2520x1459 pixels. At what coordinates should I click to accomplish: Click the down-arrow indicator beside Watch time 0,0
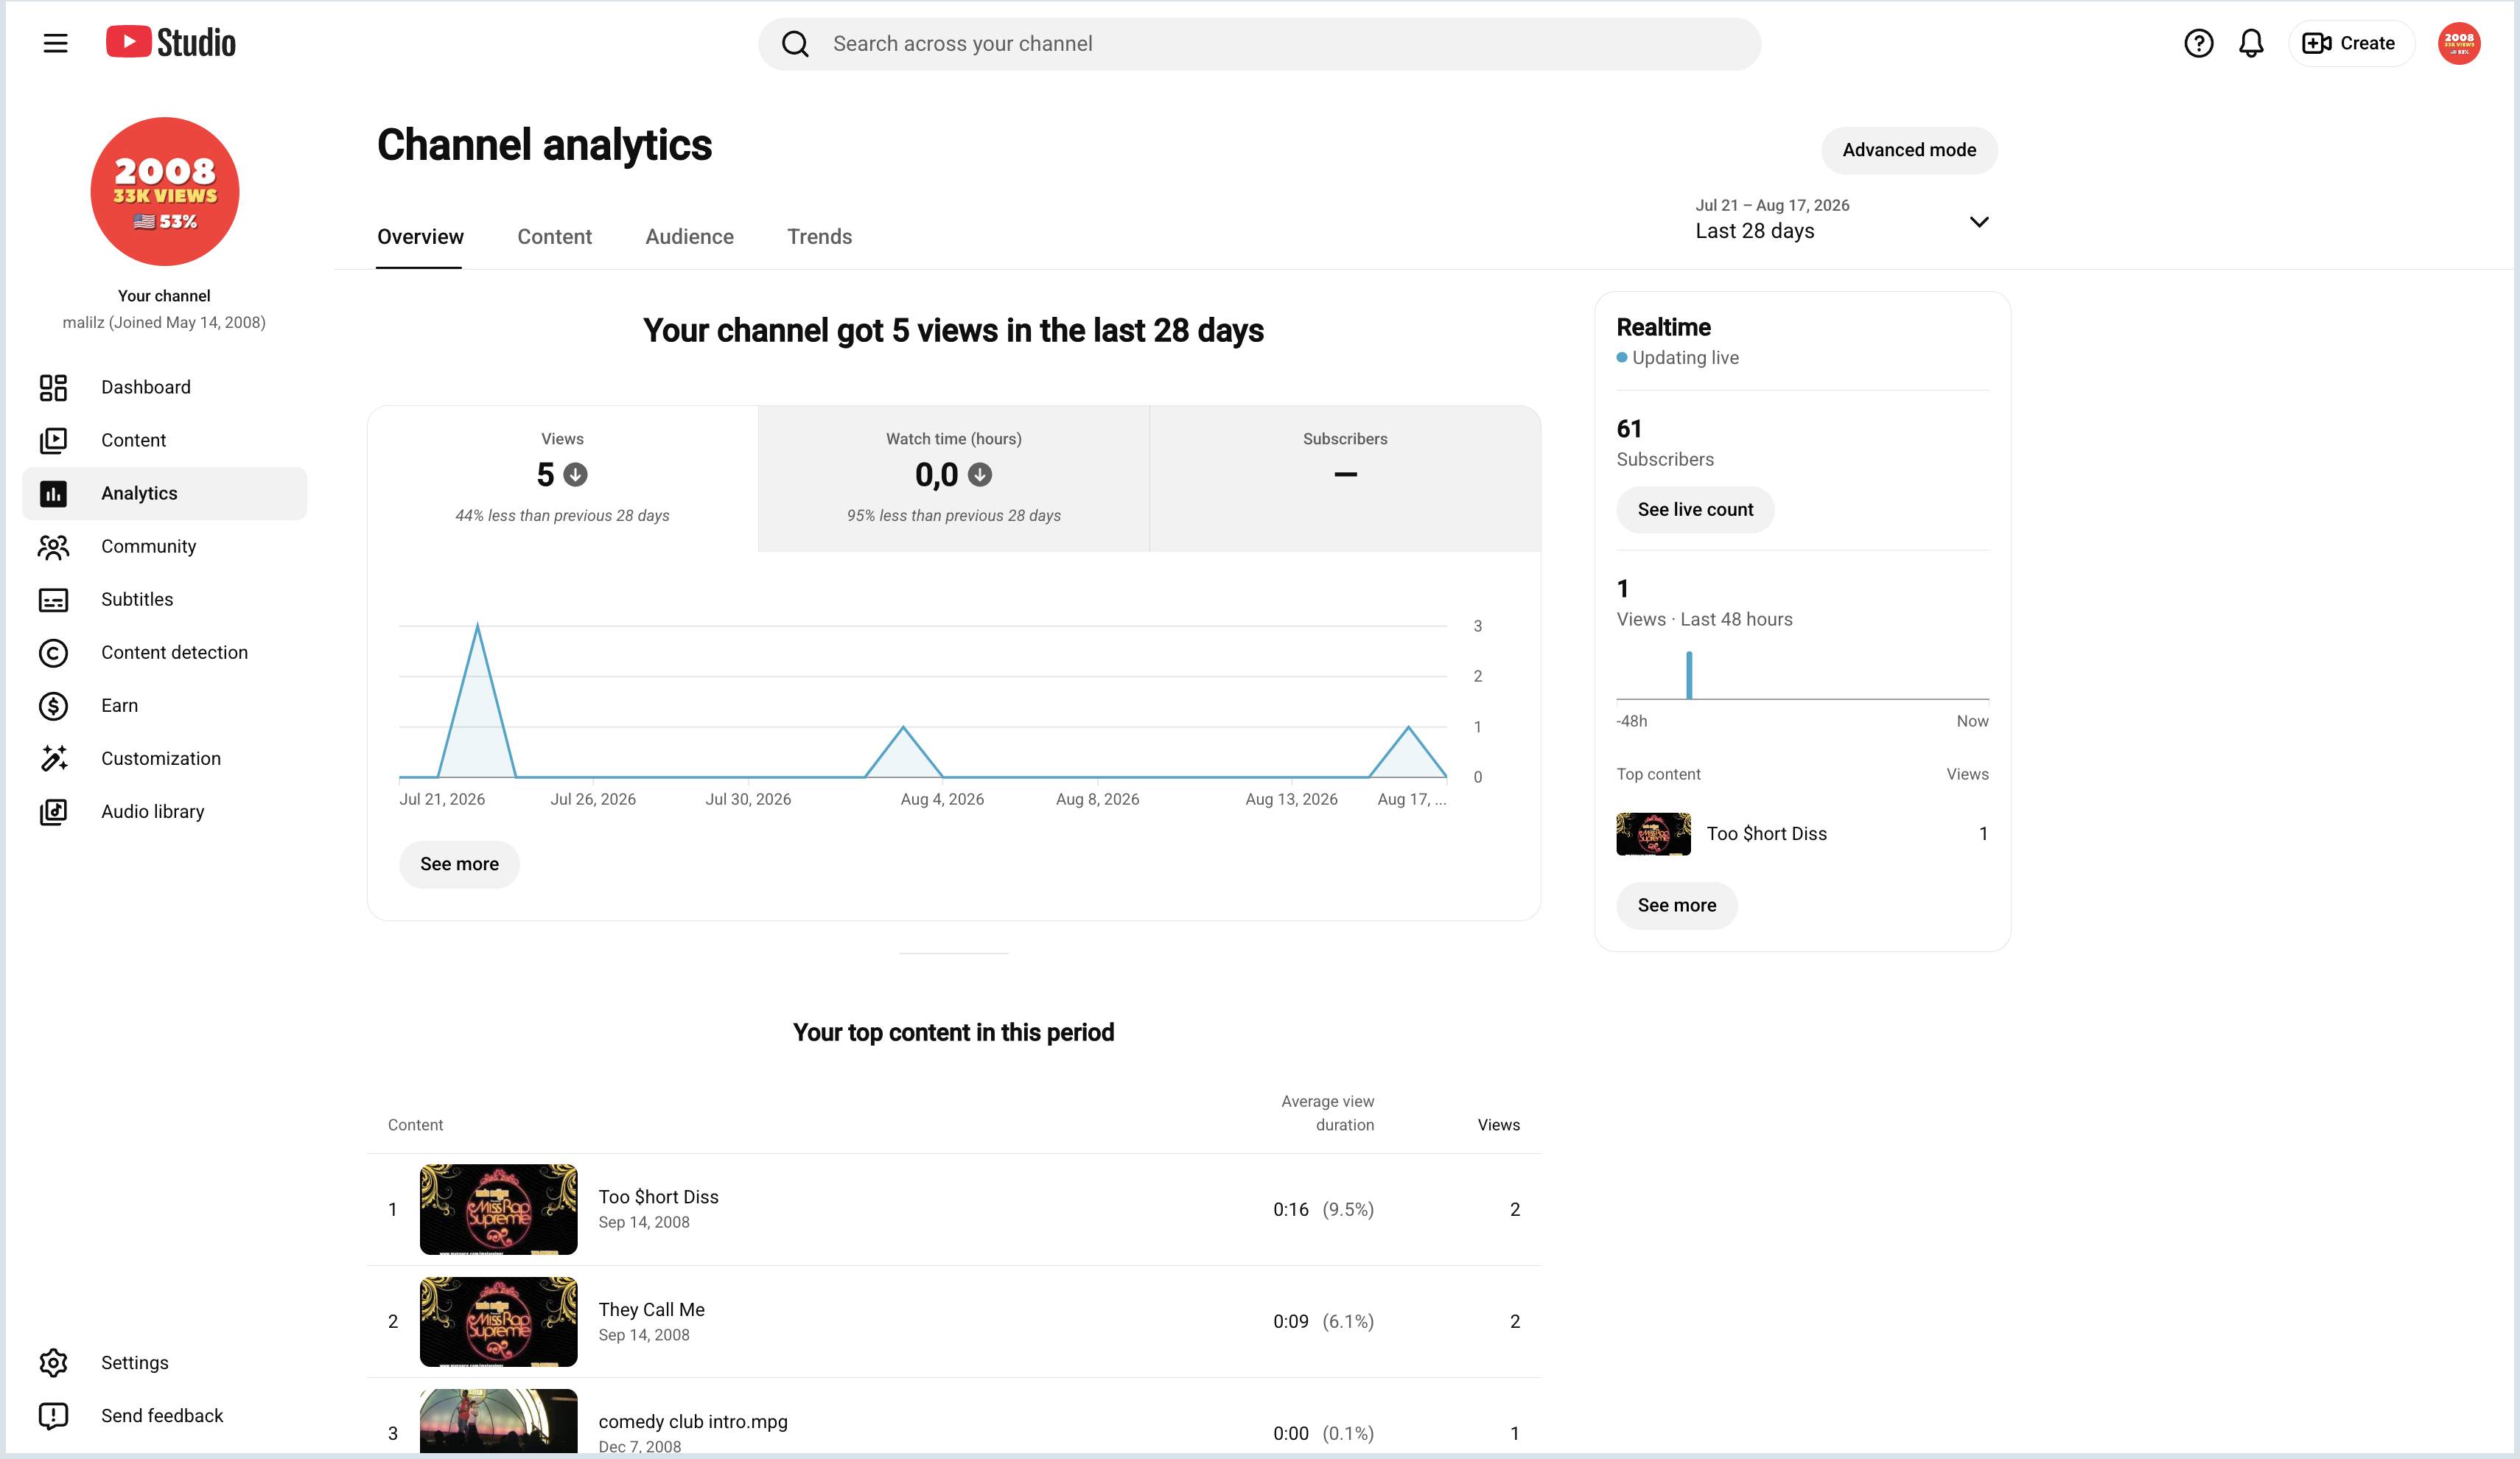(980, 475)
